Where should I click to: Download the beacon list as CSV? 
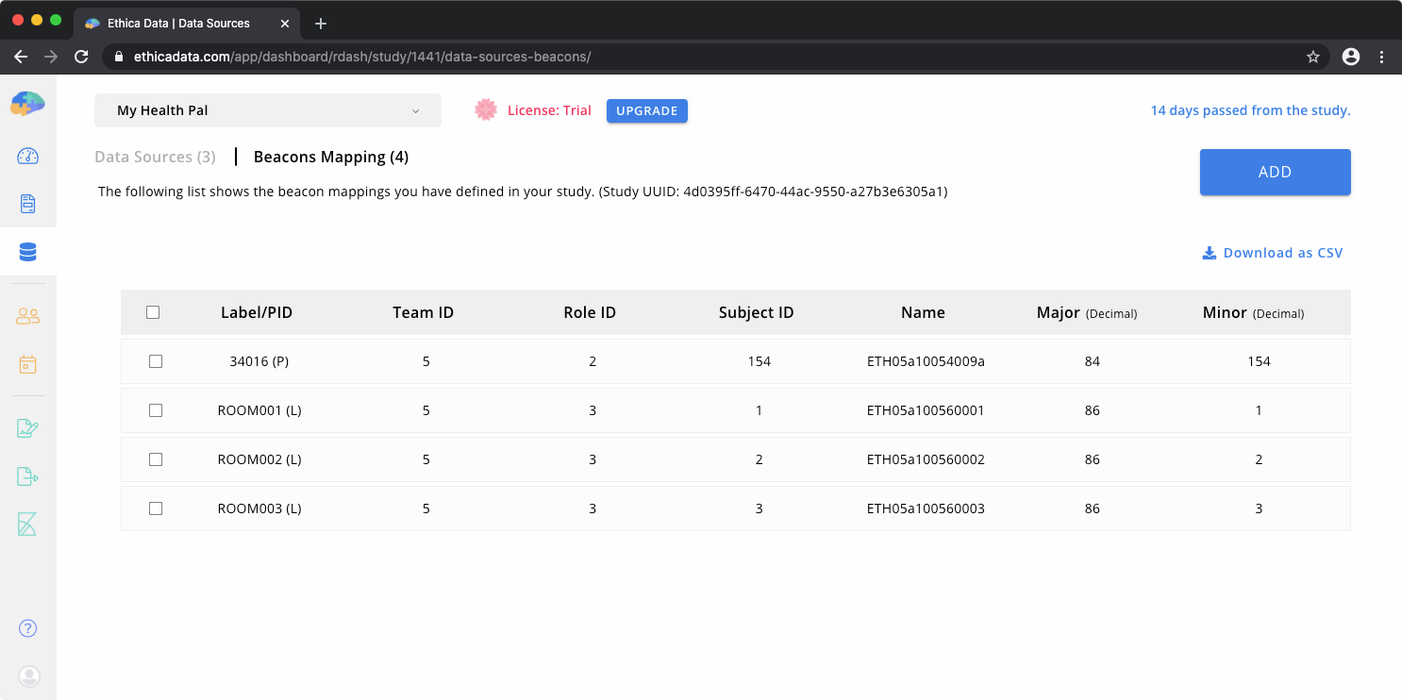(1272, 253)
